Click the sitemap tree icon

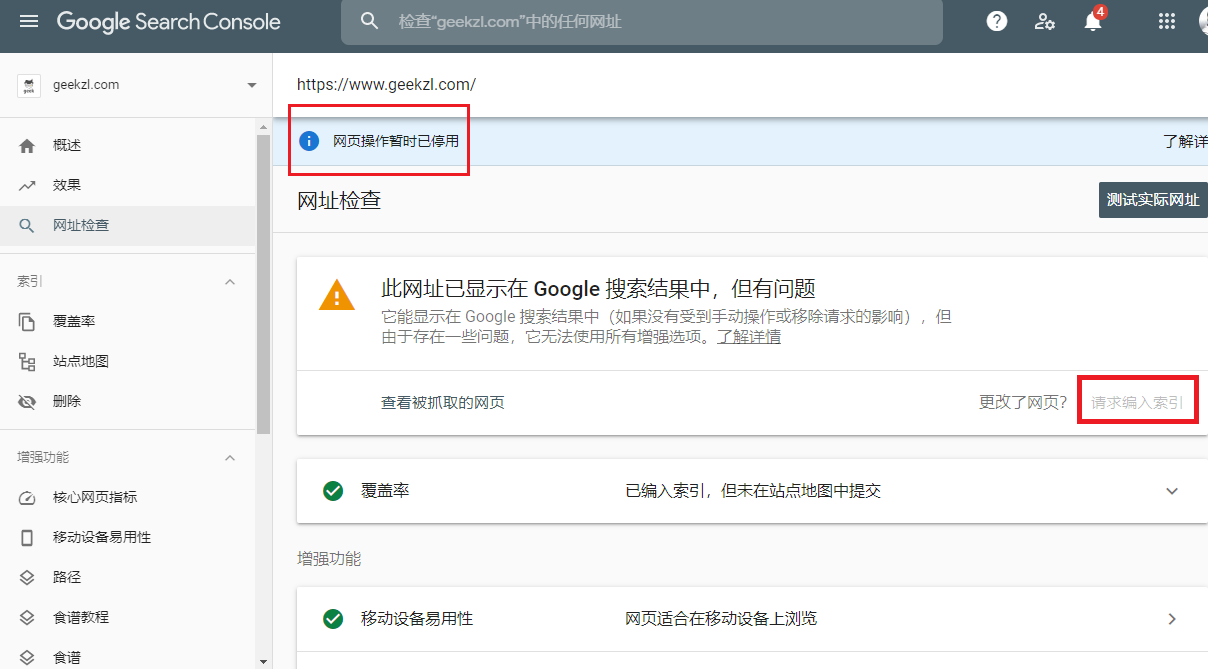(x=28, y=362)
